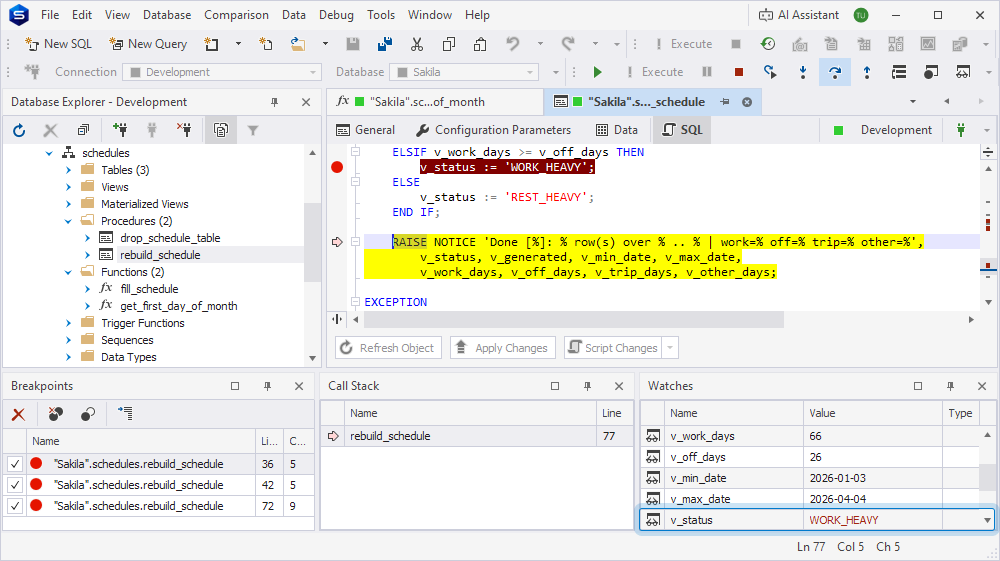The height and width of the screenshot is (561, 1000).
Task: Click the Apply Changes button
Action: pyautogui.click(x=503, y=348)
